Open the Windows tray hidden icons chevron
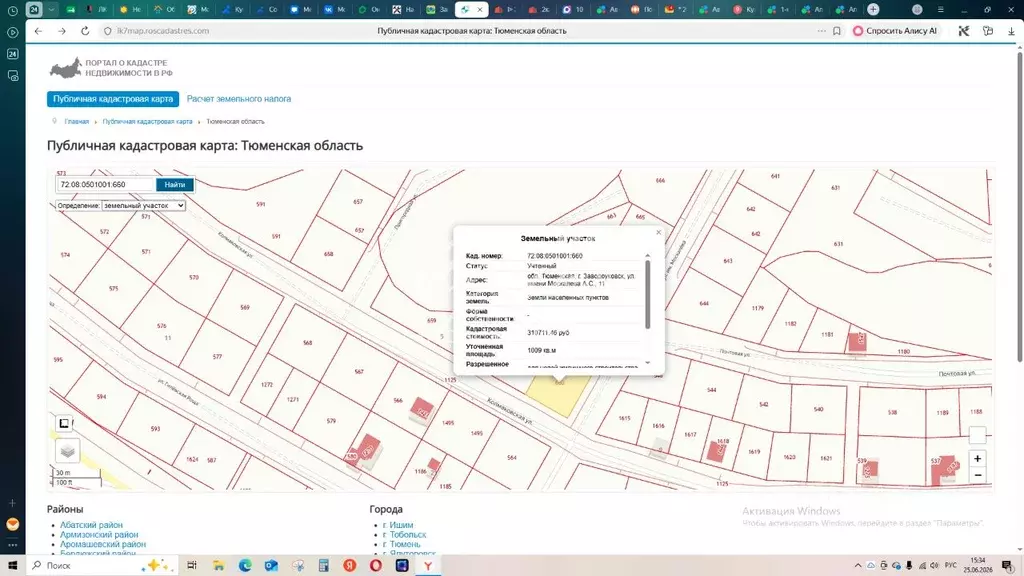The width and height of the screenshot is (1024, 576). pos(857,566)
